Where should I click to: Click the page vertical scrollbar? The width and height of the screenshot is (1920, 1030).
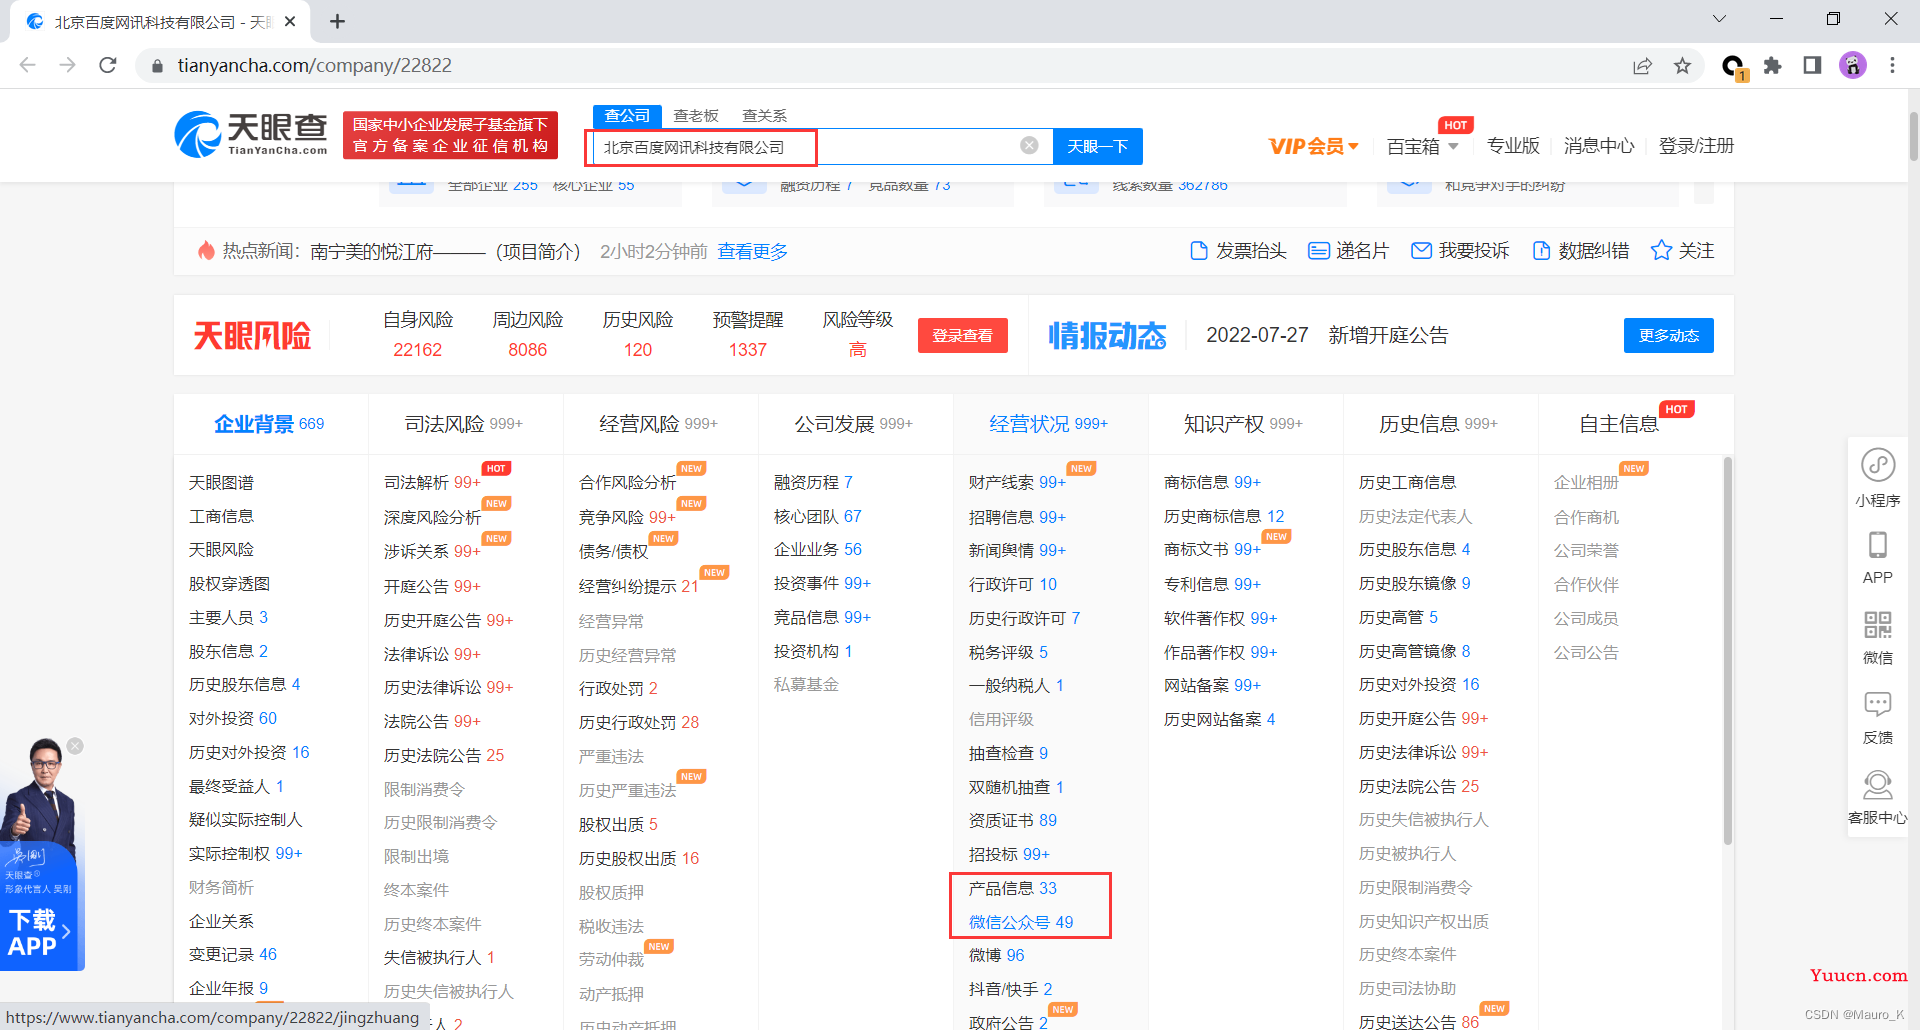[x=1913, y=135]
